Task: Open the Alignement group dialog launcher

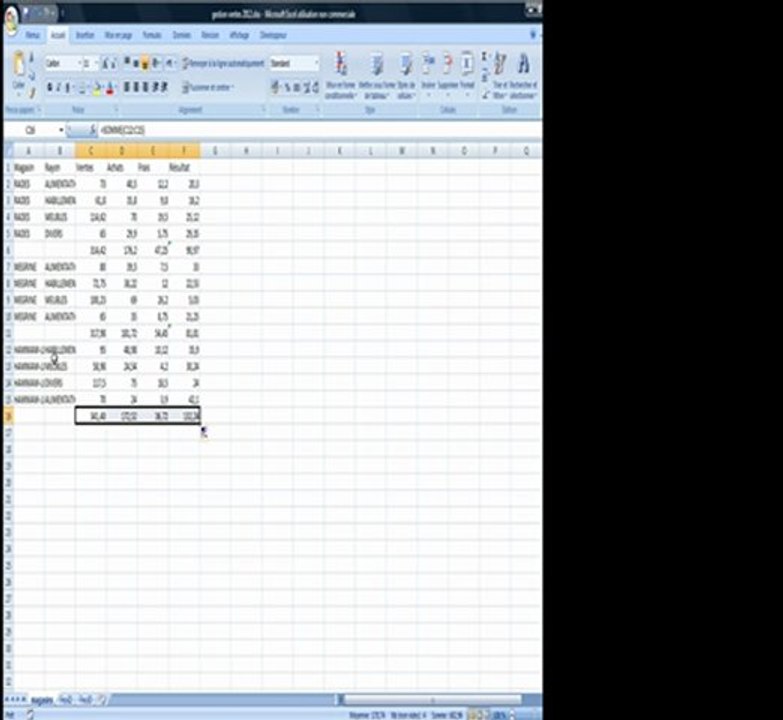Action: pyautogui.click(x=264, y=109)
